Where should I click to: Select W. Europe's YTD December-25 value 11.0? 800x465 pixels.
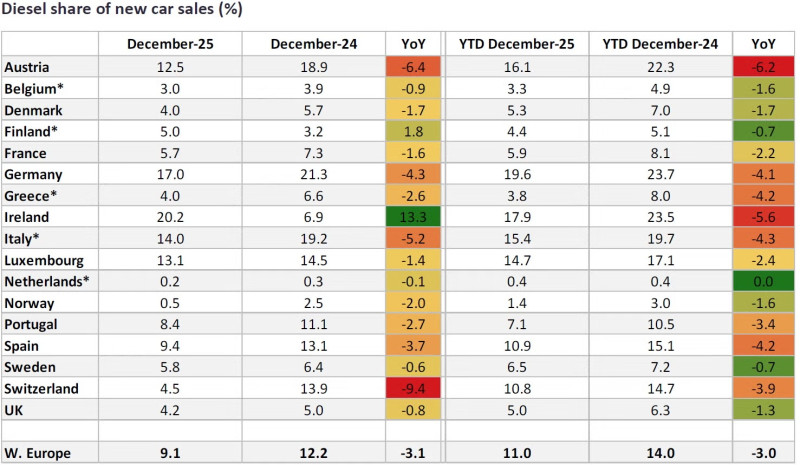pyautogui.click(x=516, y=453)
